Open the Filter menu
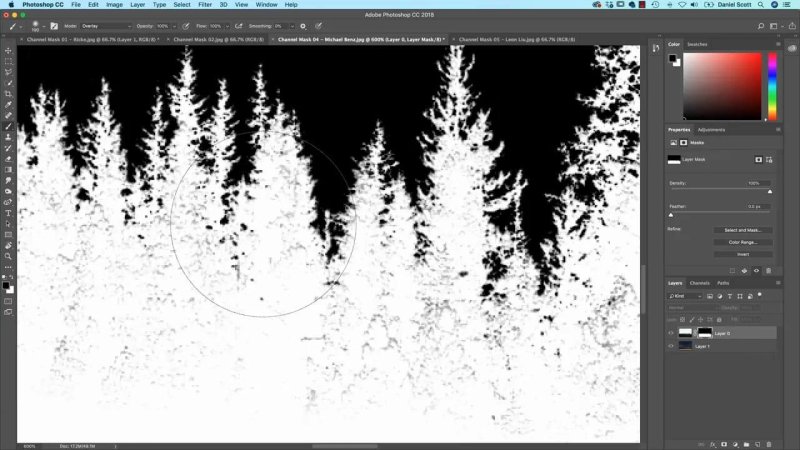800x450 pixels. click(205, 5)
